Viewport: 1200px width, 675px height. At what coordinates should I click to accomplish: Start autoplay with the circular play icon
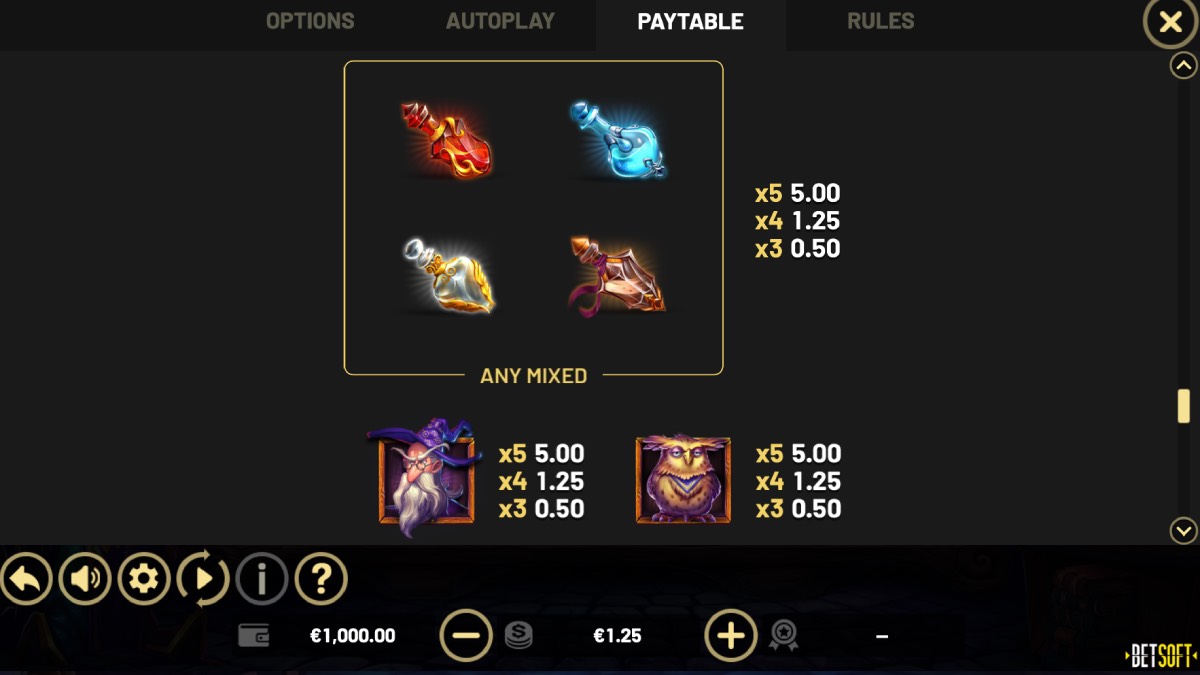point(203,578)
